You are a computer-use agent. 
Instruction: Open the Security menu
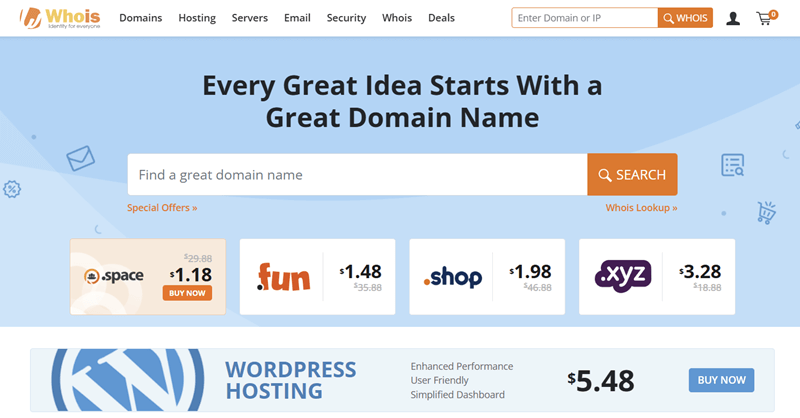pyautogui.click(x=346, y=18)
